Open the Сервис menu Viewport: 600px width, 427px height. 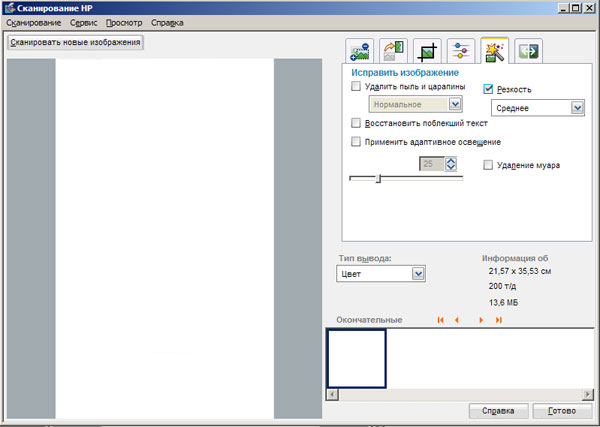83,23
